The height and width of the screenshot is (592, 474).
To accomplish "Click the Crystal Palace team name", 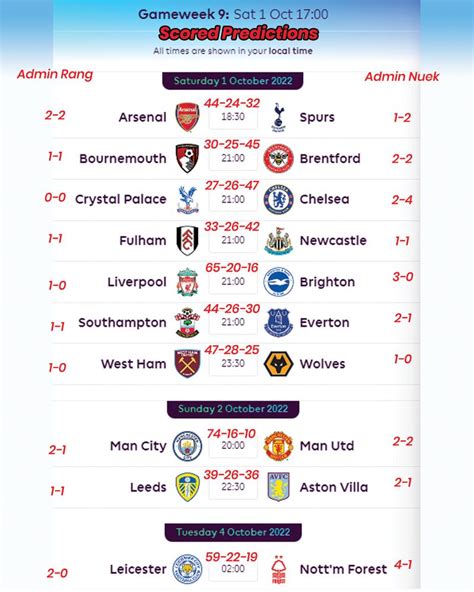I will 120,199.
